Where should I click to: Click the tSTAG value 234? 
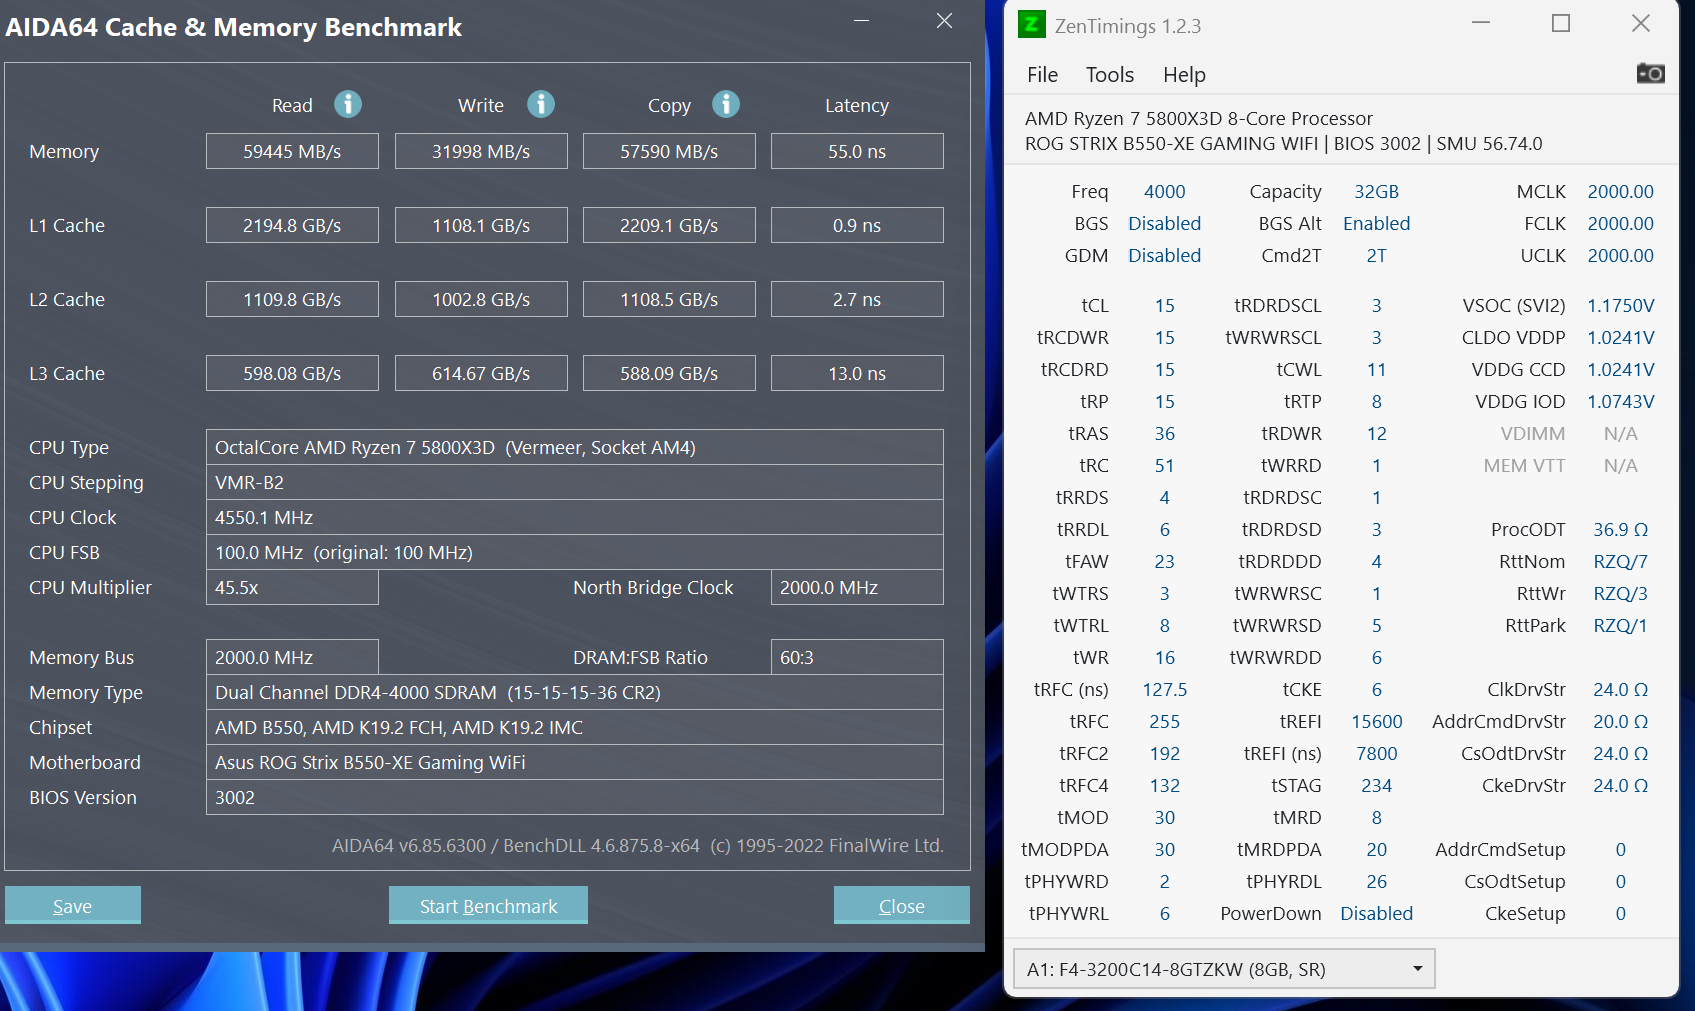[x=1376, y=785]
